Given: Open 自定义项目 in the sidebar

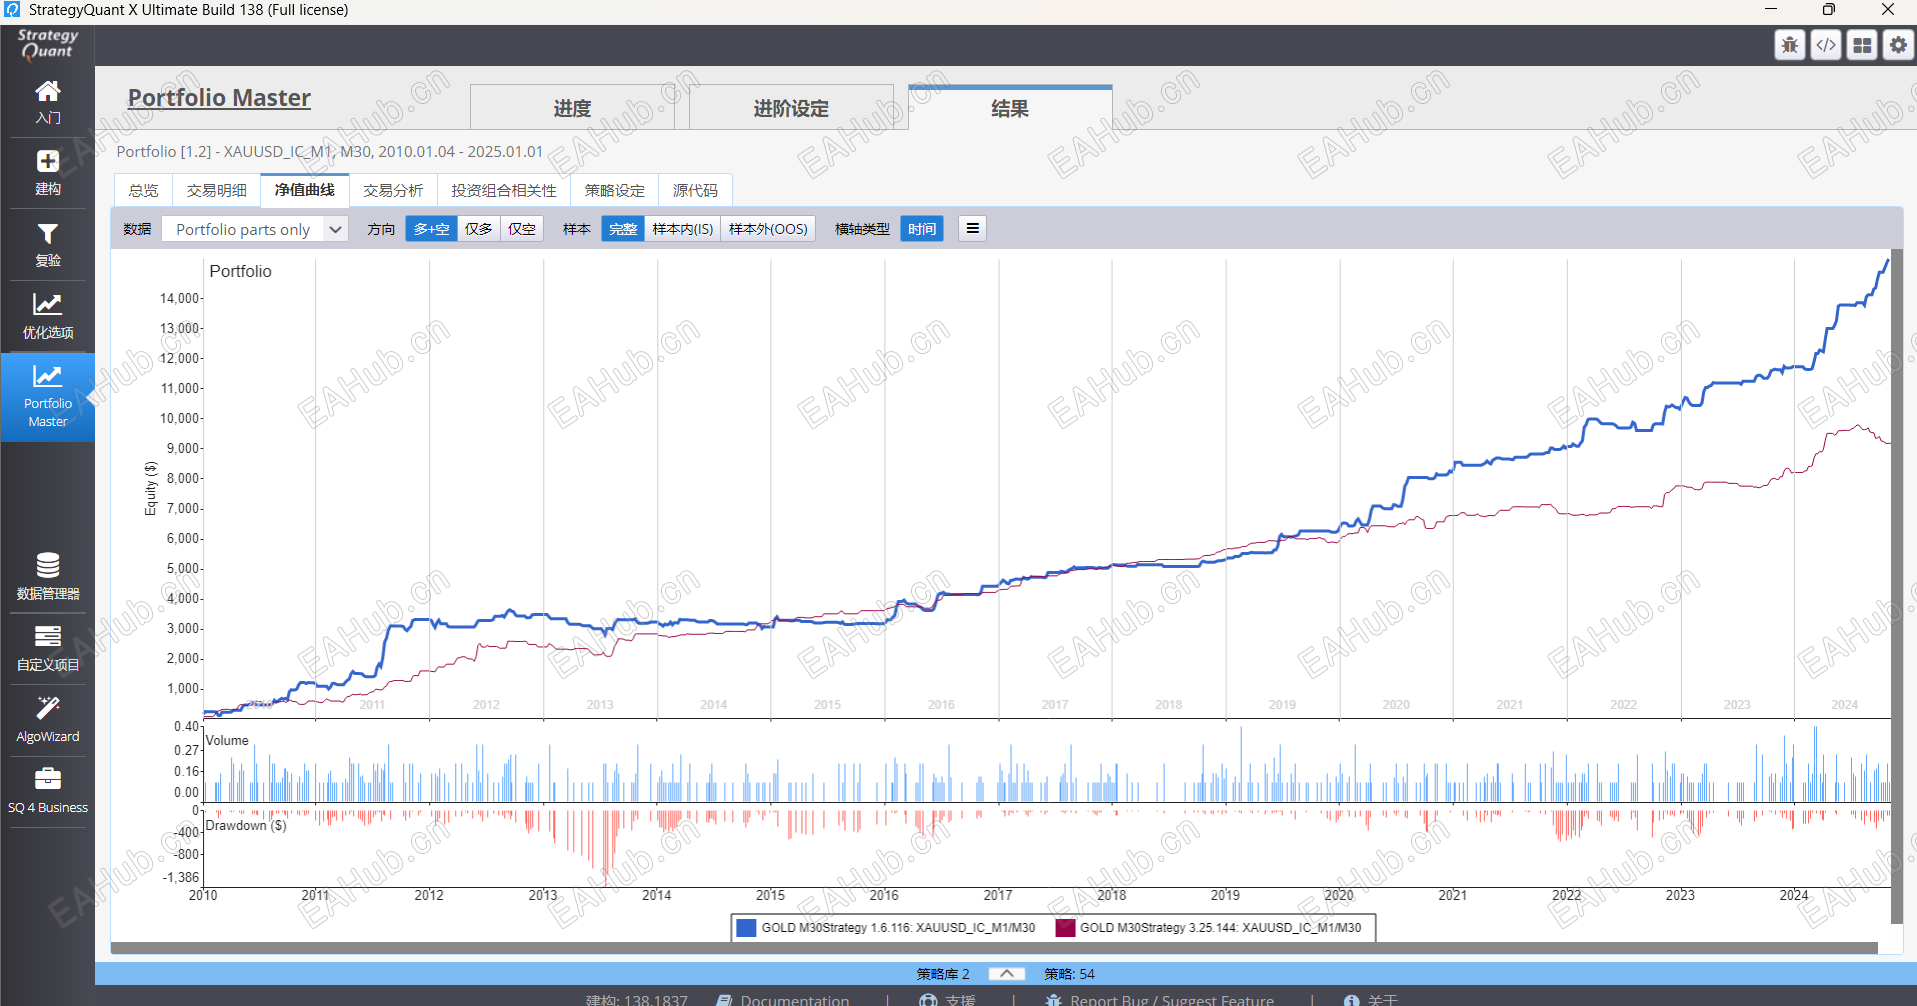Looking at the screenshot, I should pyautogui.click(x=47, y=648).
